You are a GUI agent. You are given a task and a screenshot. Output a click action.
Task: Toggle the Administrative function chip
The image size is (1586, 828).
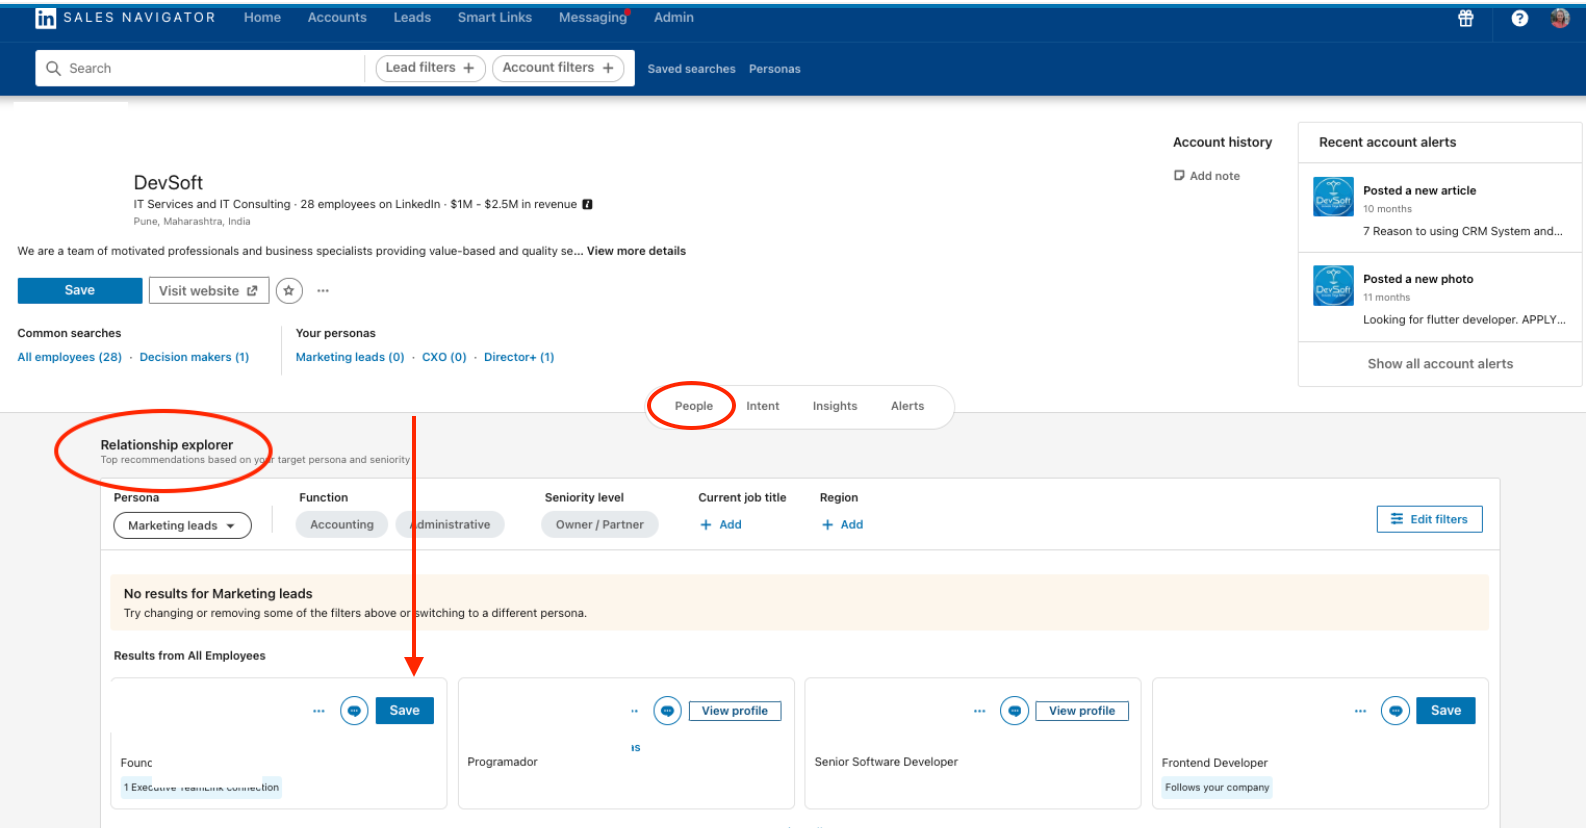[x=451, y=525]
